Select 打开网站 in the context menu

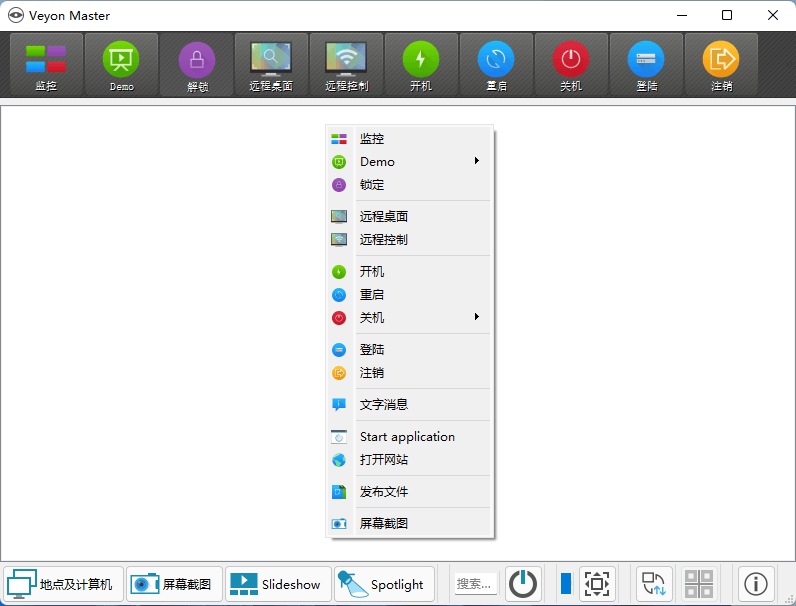point(384,460)
